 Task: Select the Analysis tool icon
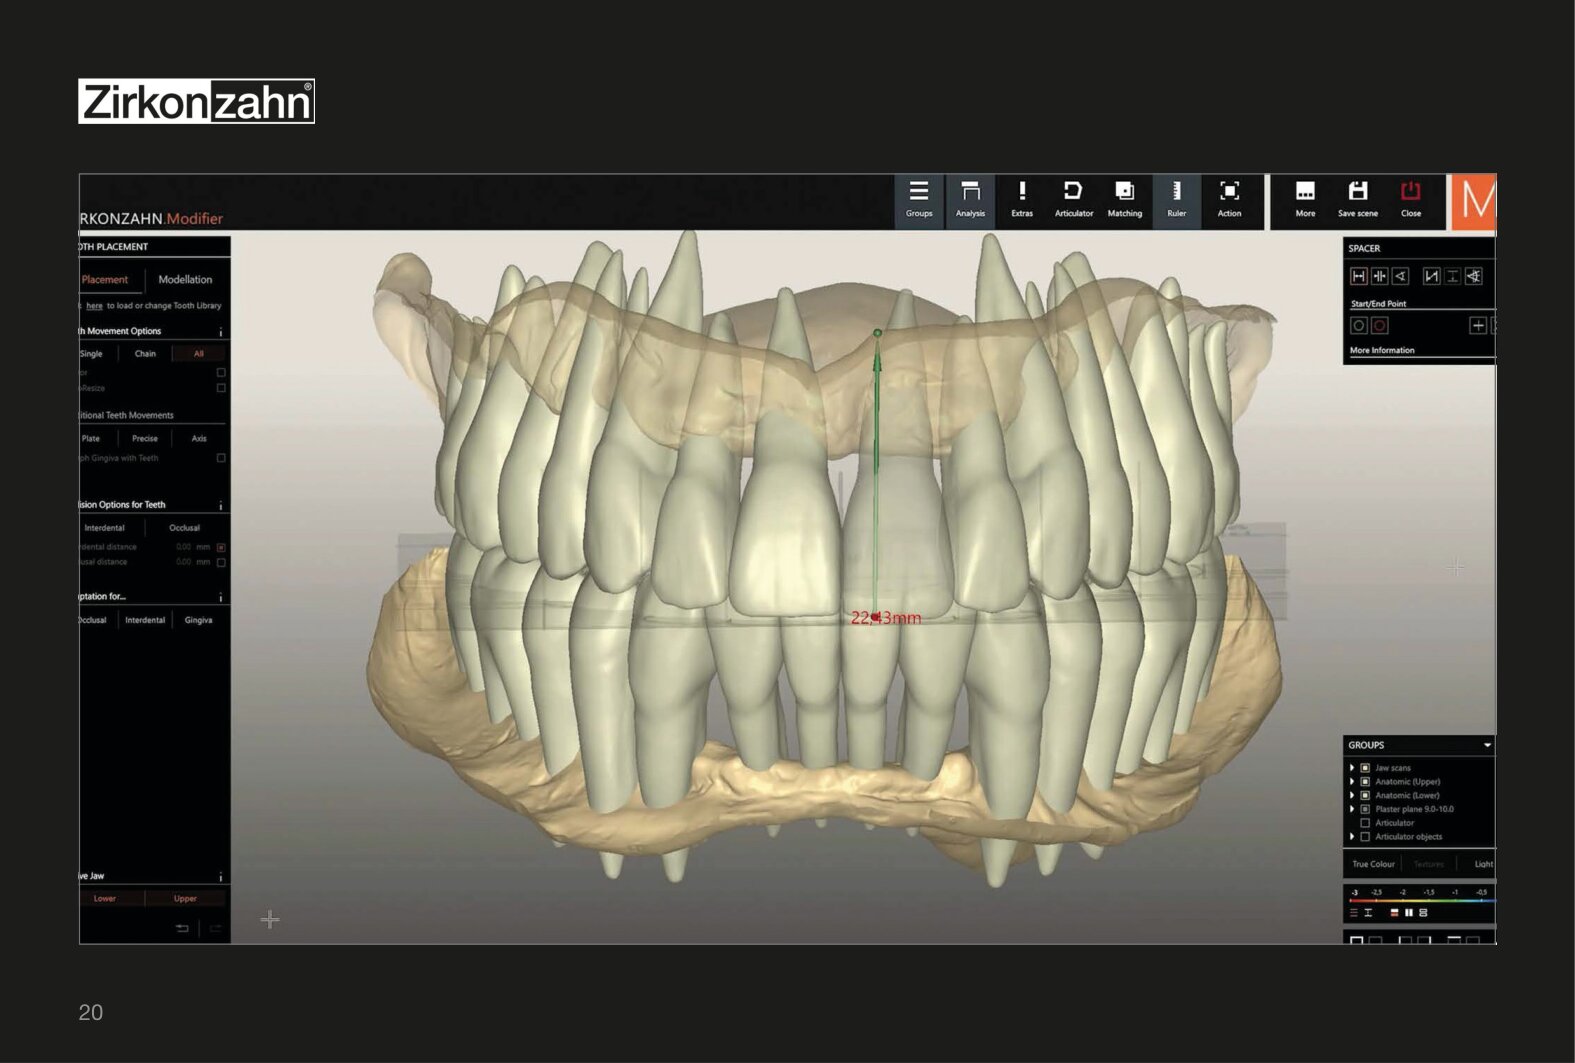pyautogui.click(x=970, y=199)
